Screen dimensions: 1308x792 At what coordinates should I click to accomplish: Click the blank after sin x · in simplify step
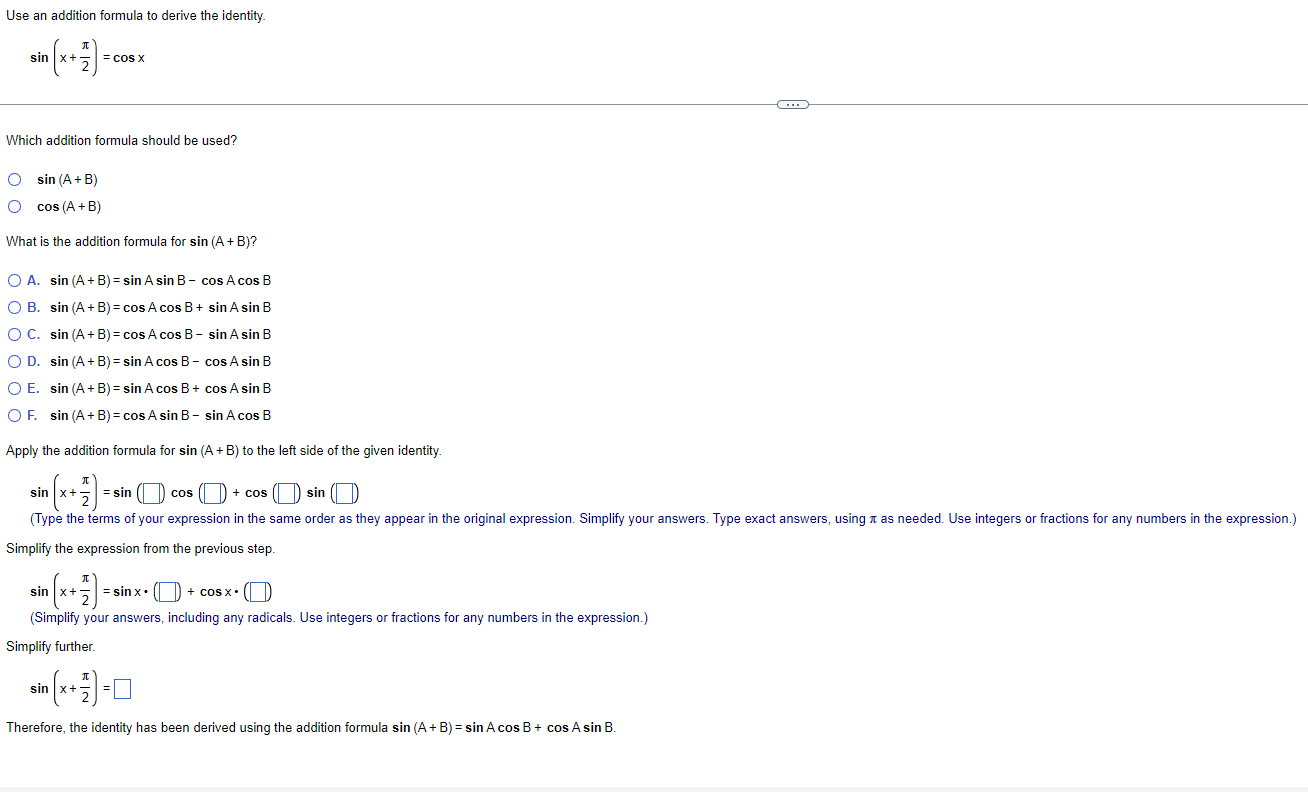coord(167,591)
